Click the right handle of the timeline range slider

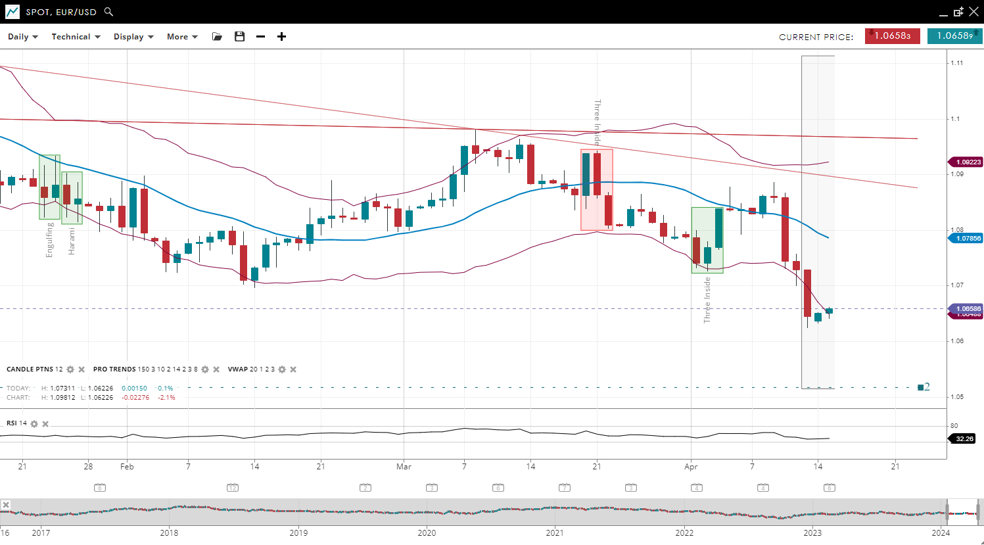click(979, 512)
